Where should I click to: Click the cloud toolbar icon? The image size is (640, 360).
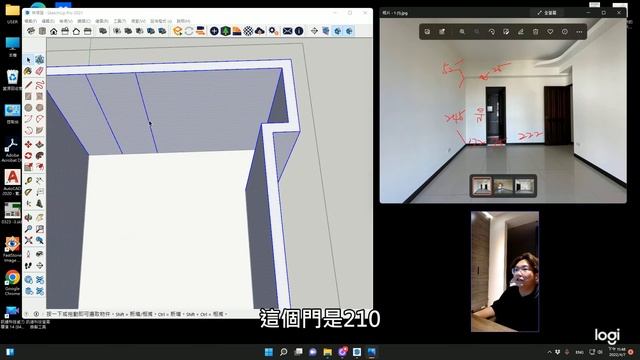(x=260, y=31)
